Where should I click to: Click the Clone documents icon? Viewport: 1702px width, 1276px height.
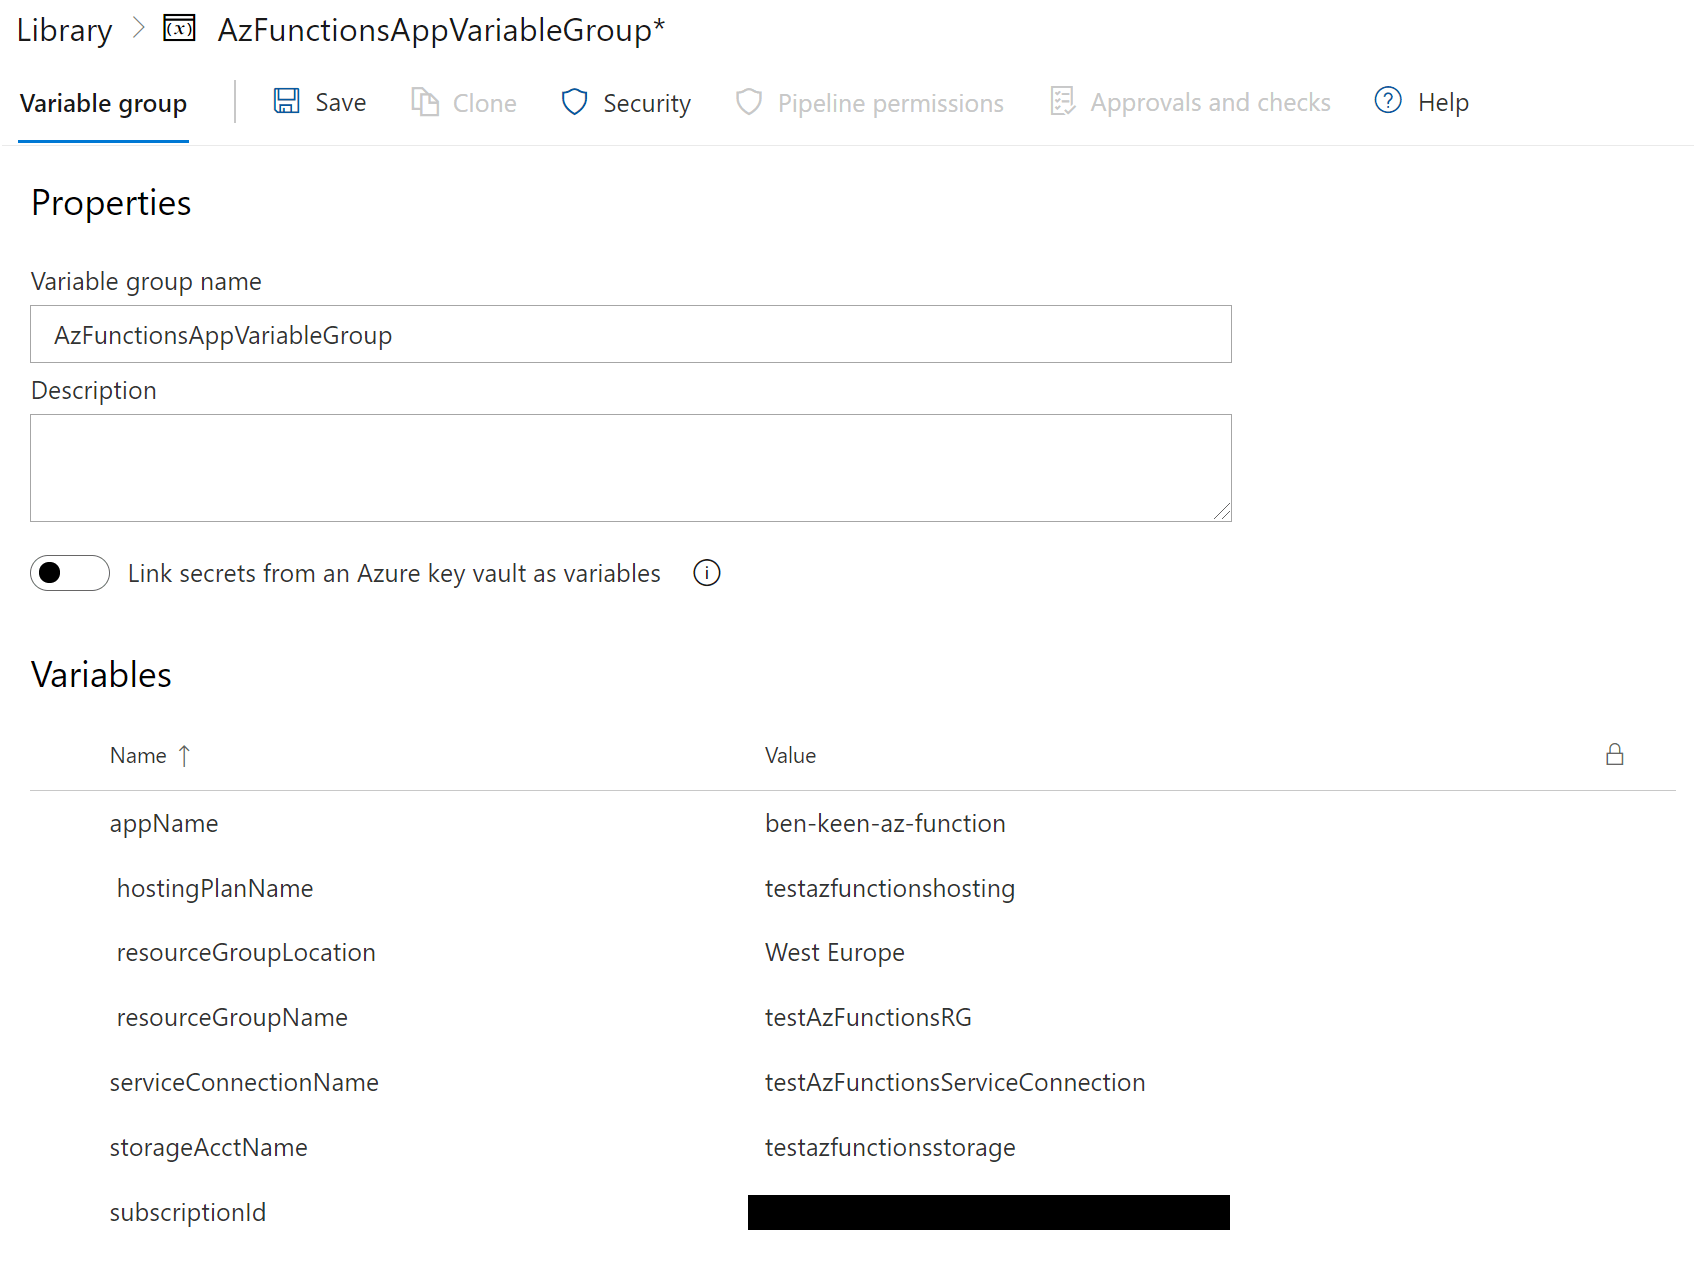point(425,102)
